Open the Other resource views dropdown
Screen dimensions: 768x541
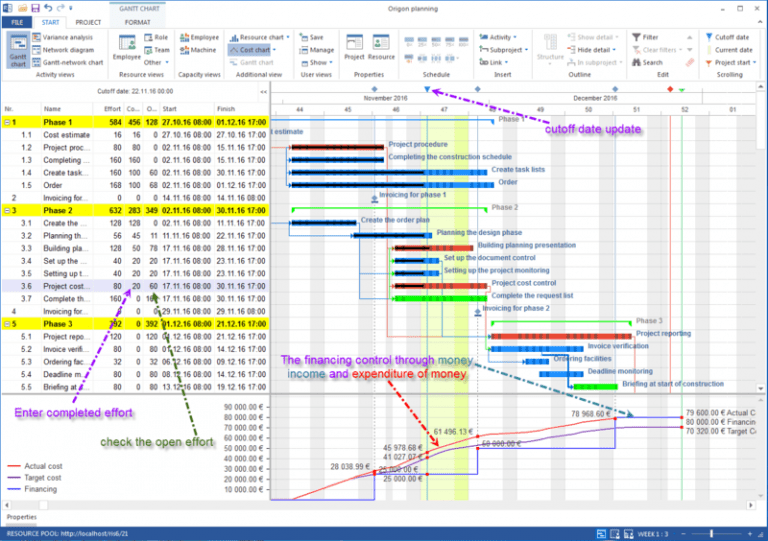156,63
